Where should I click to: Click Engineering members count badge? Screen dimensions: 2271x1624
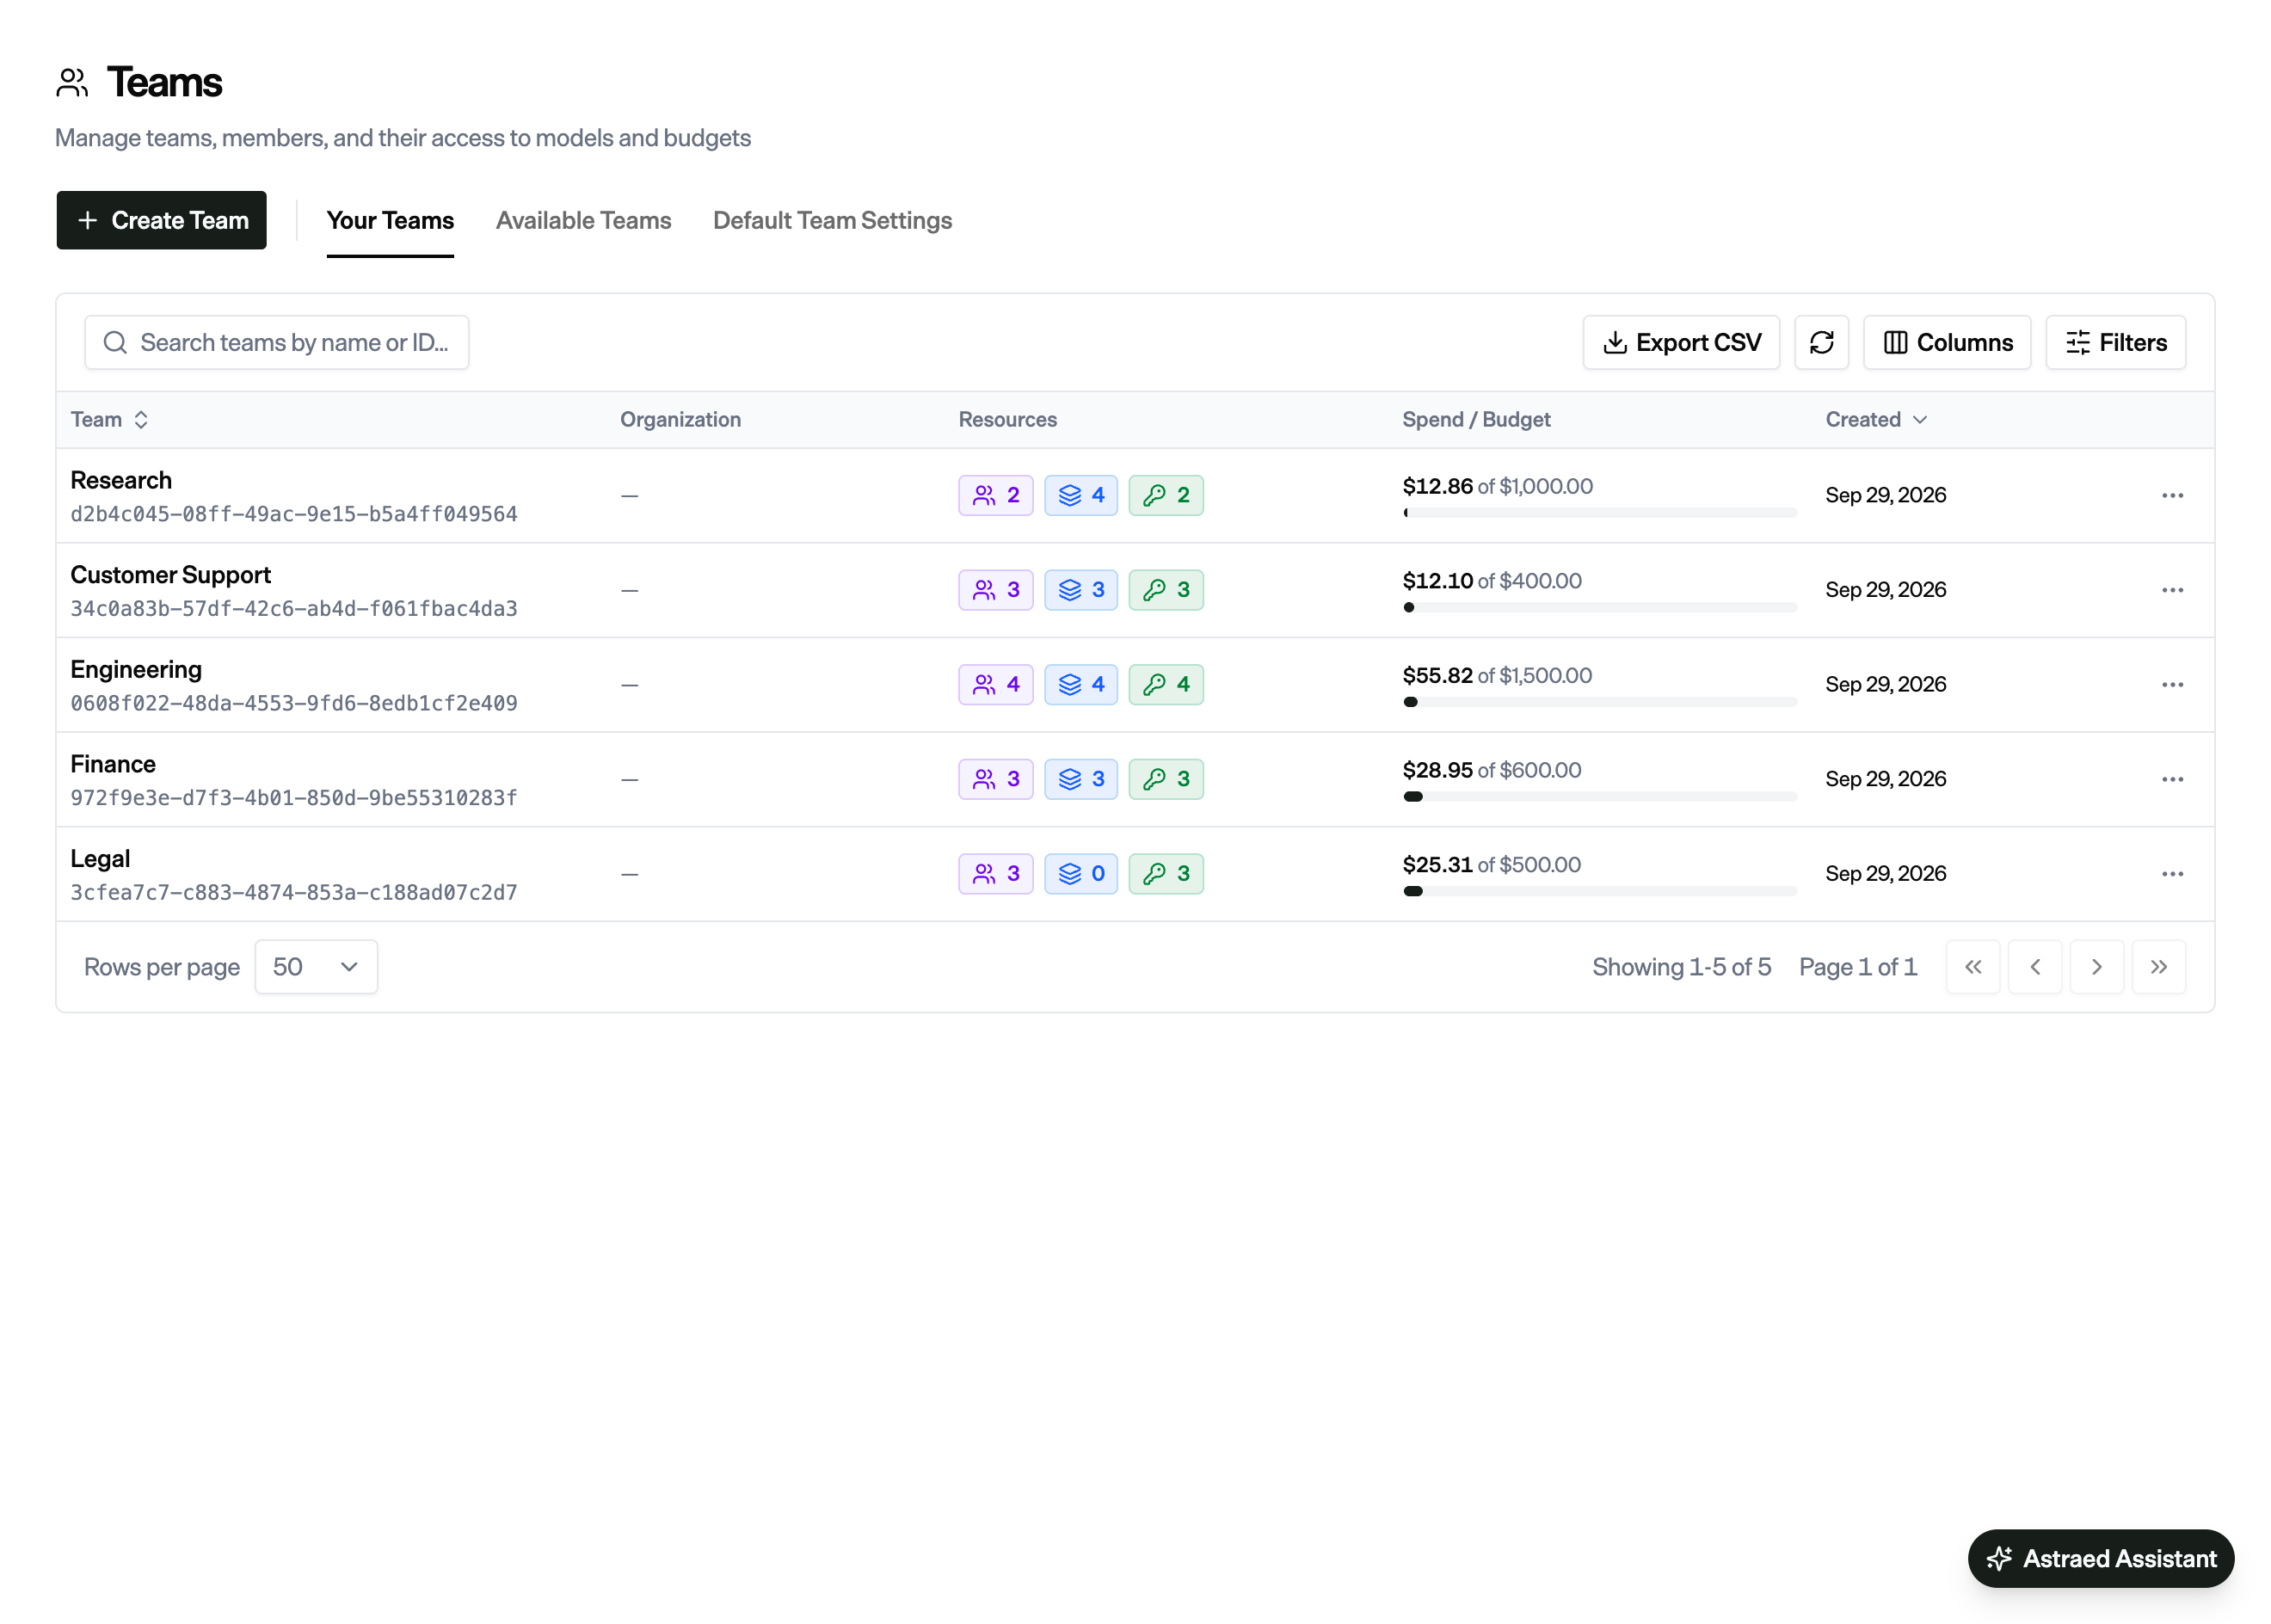point(995,684)
